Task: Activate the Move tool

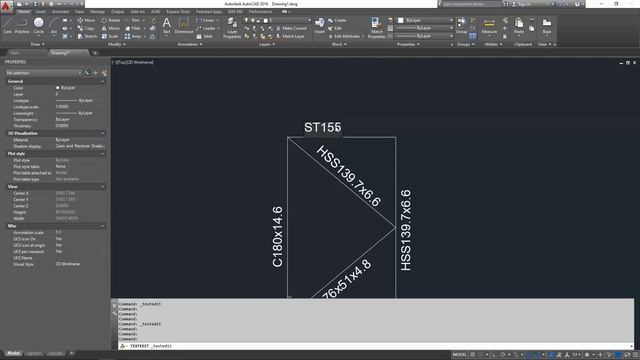Action: [x=86, y=20]
